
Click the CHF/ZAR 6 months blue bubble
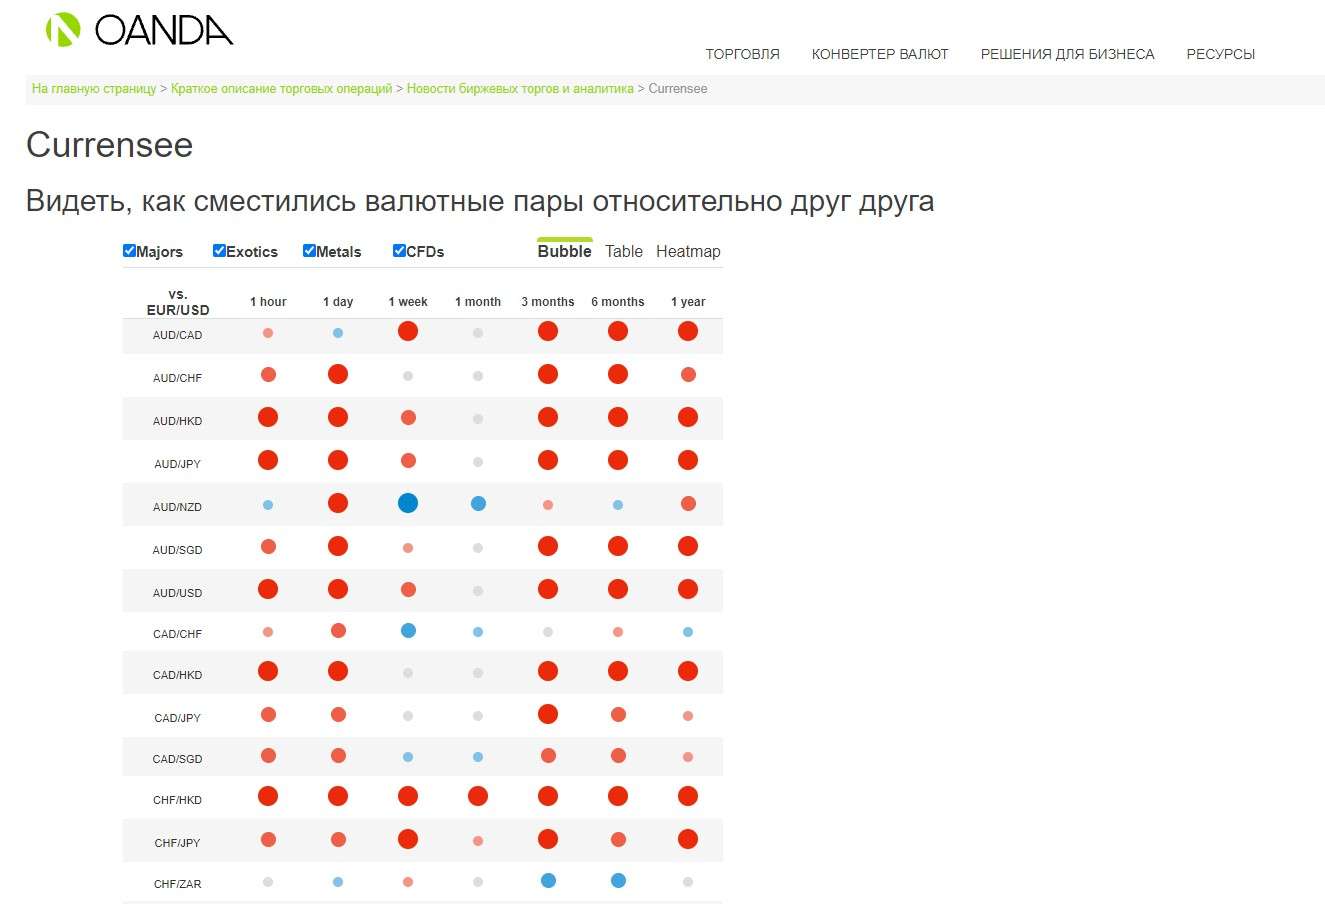pos(618,880)
